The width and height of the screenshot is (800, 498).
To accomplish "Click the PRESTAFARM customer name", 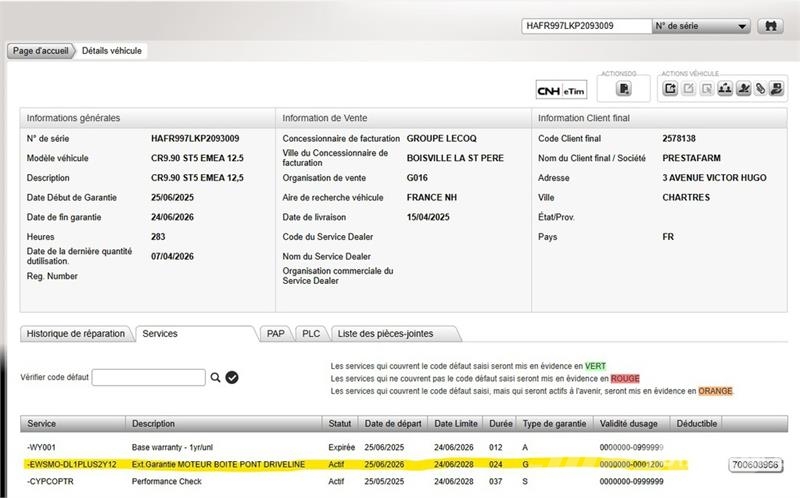I will (691, 158).
